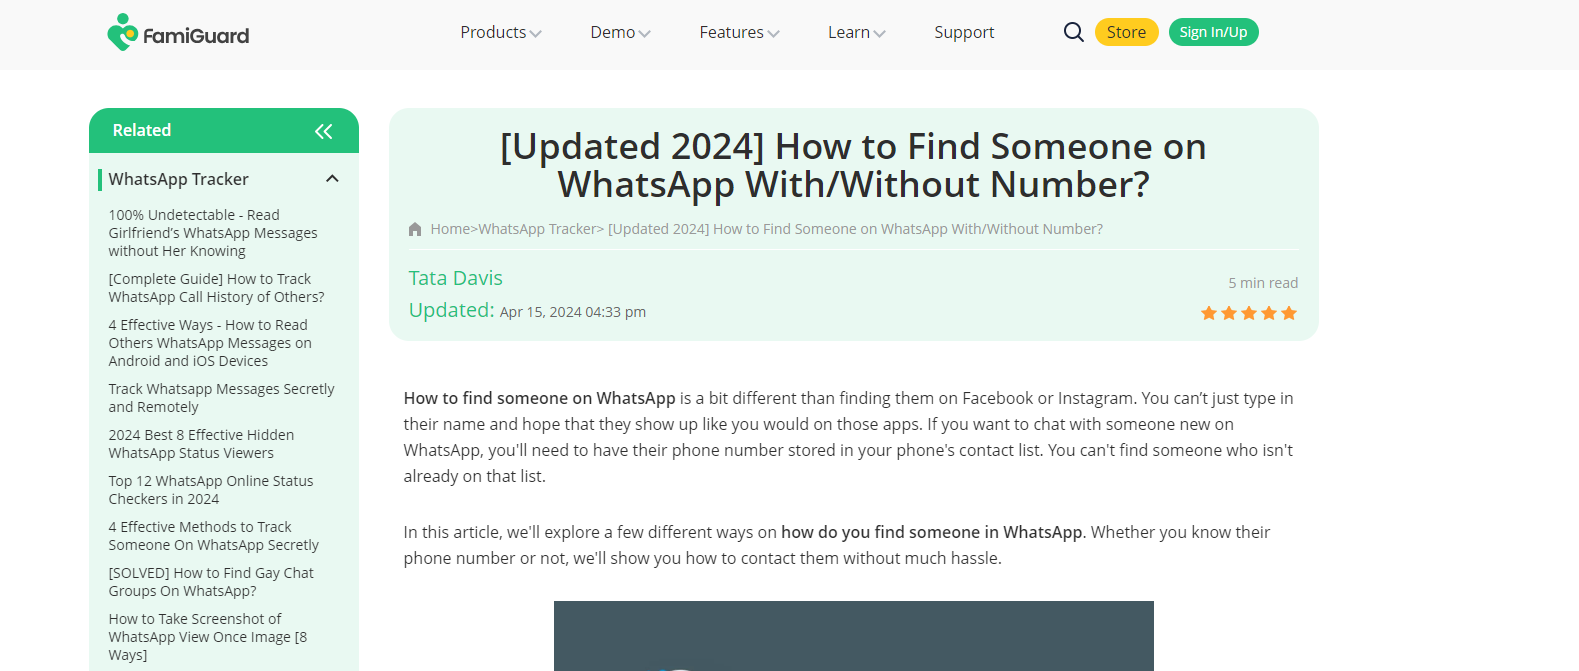Go to the Support page
Viewport: 1579px width, 671px height.
tap(964, 32)
